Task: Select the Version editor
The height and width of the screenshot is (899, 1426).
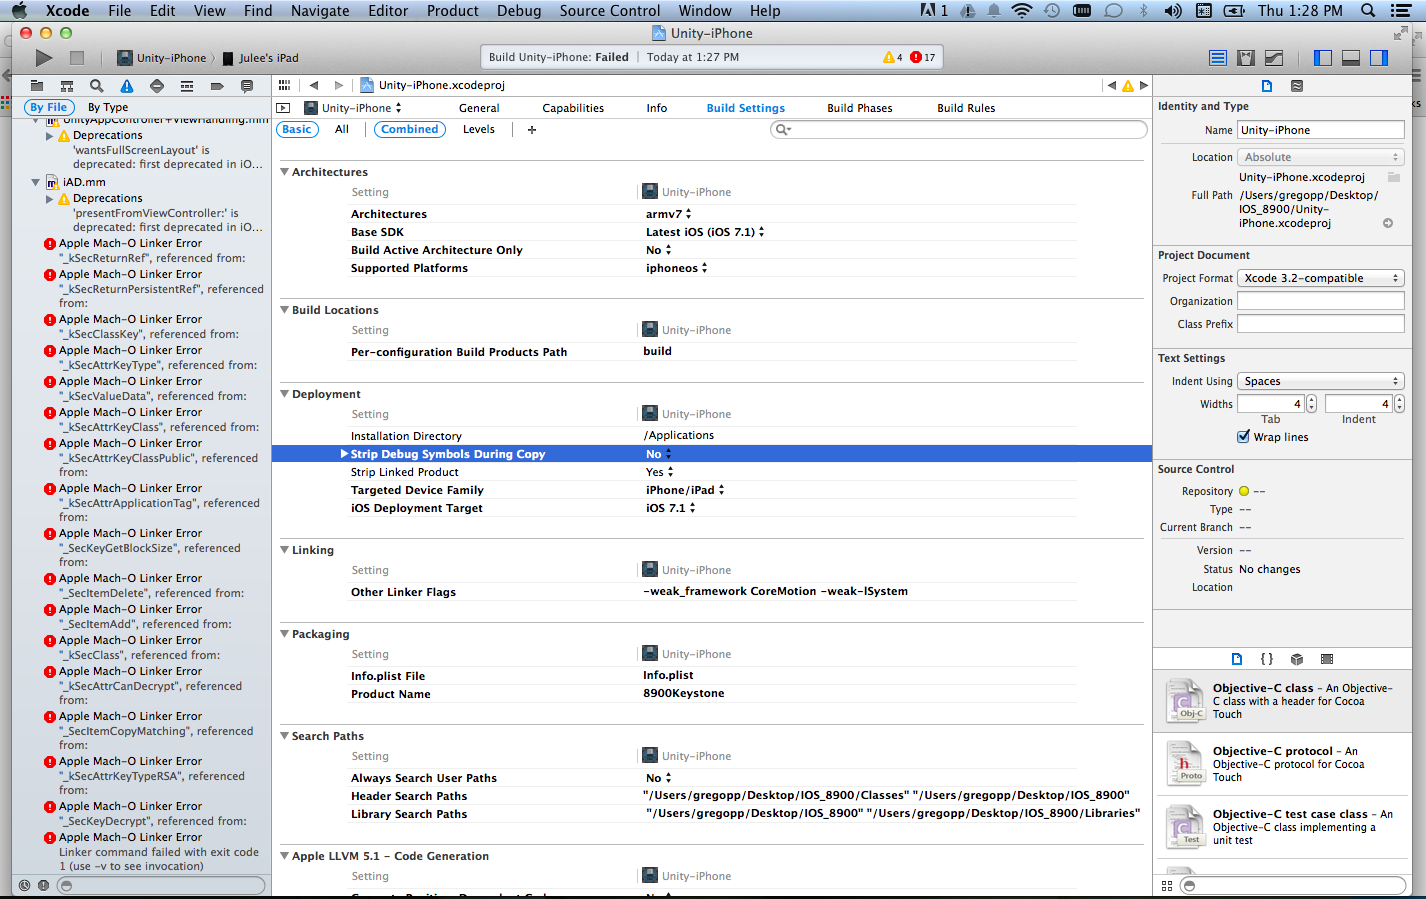Action: 1274,58
